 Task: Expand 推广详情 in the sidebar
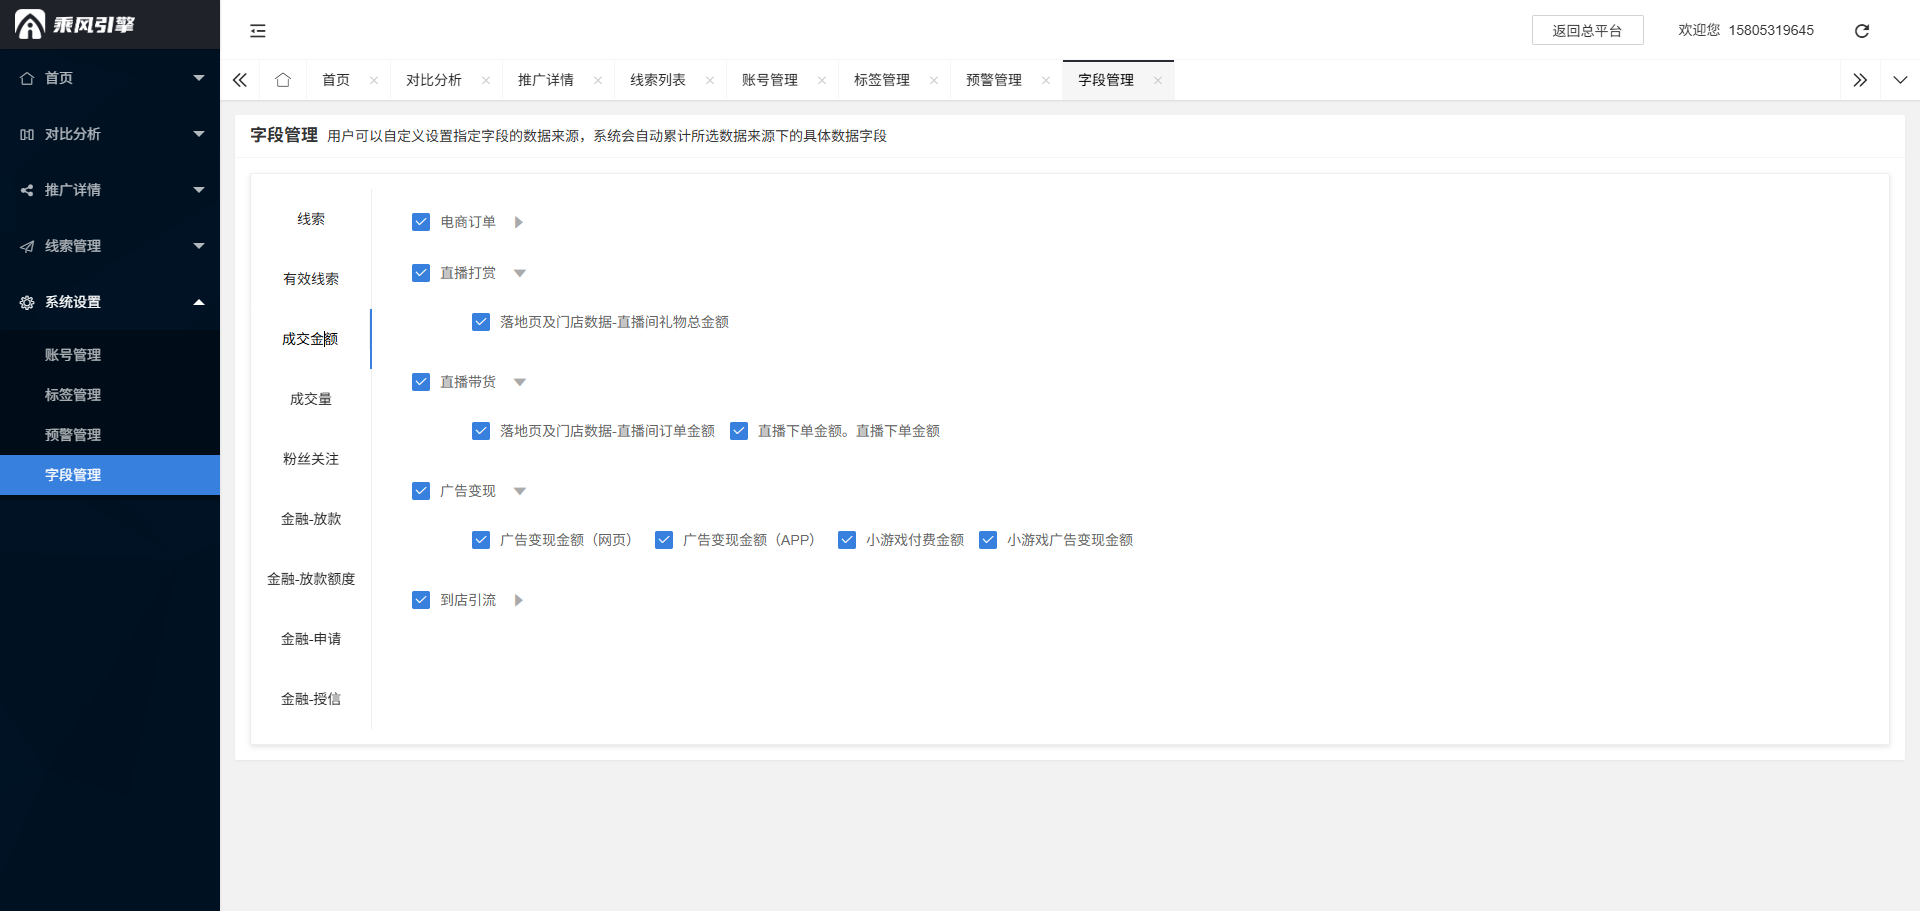[x=110, y=190]
